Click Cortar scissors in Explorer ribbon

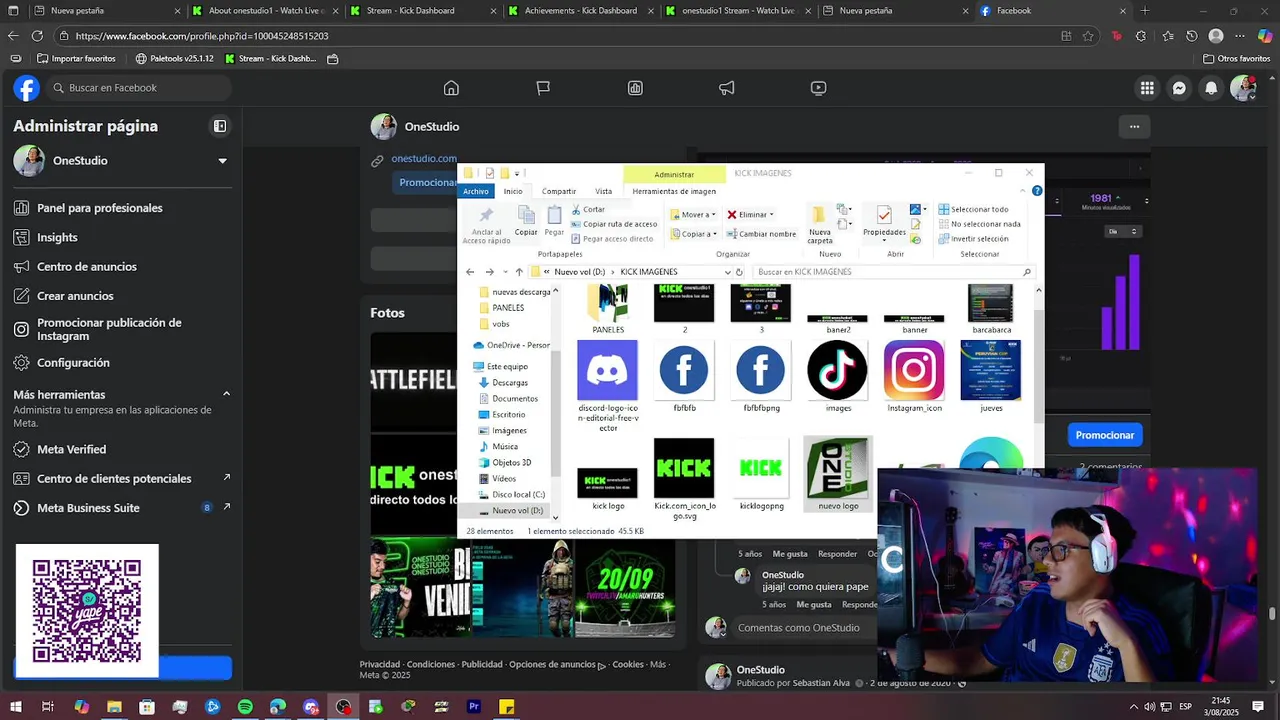(588, 209)
